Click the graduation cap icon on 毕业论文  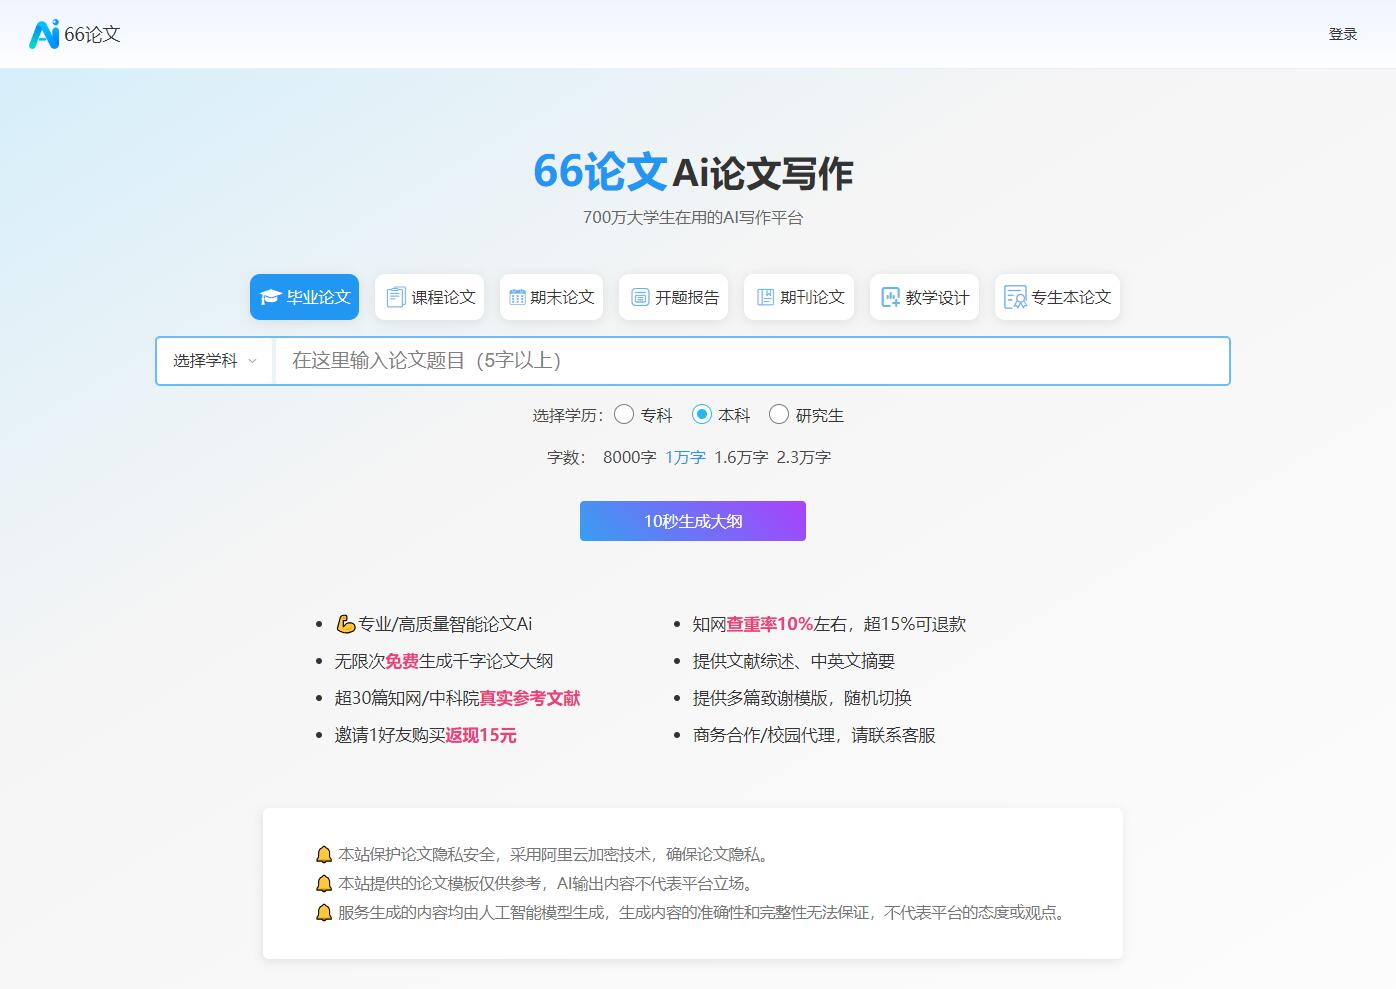[x=270, y=297]
